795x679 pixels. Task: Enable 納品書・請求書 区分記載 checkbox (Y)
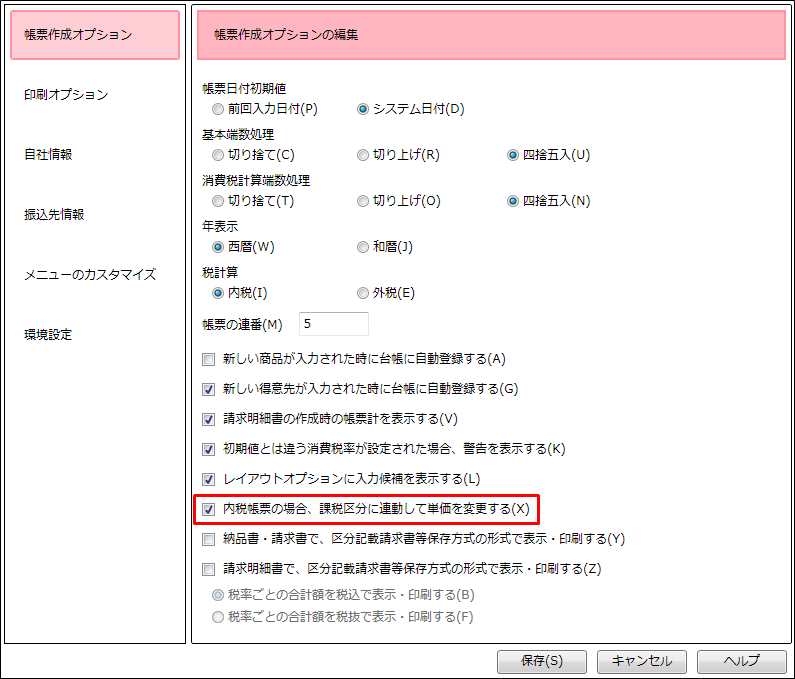208,539
